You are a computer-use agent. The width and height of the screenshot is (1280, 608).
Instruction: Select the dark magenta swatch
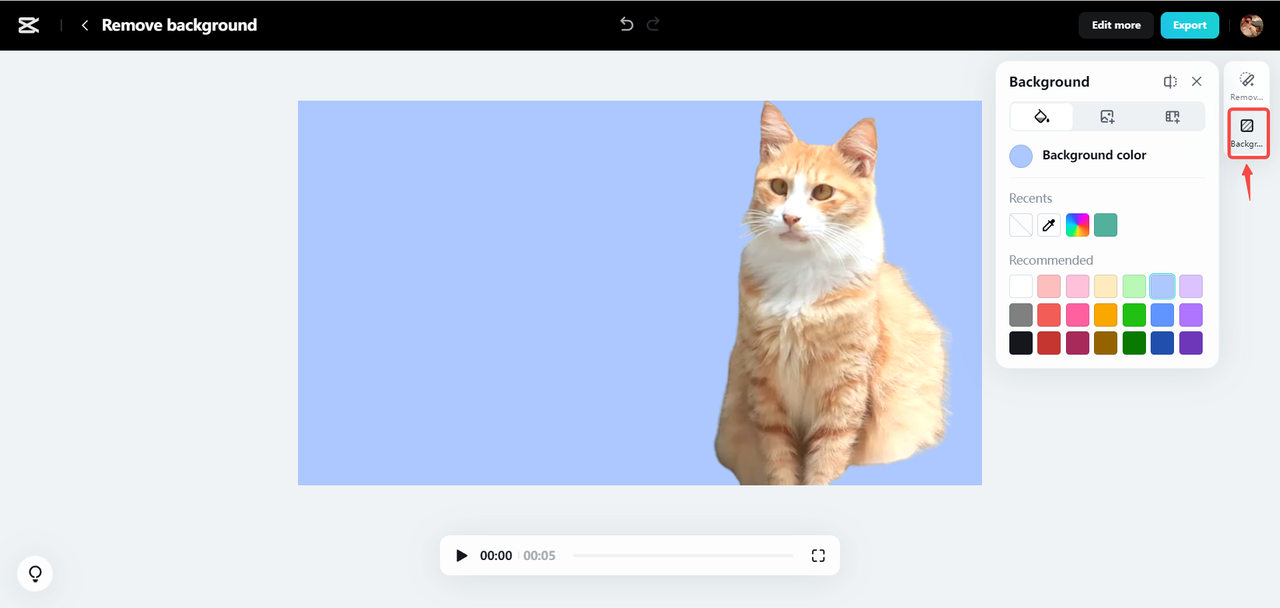[1077, 343]
